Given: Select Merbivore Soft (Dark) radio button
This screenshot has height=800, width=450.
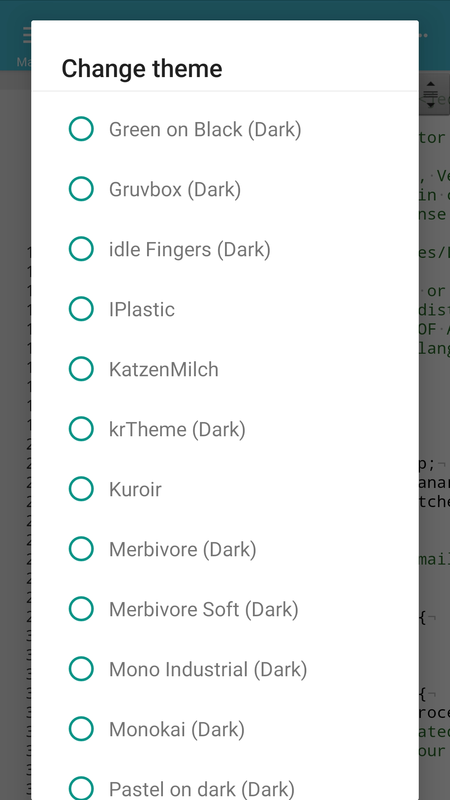Looking at the screenshot, I should (81, 609).
